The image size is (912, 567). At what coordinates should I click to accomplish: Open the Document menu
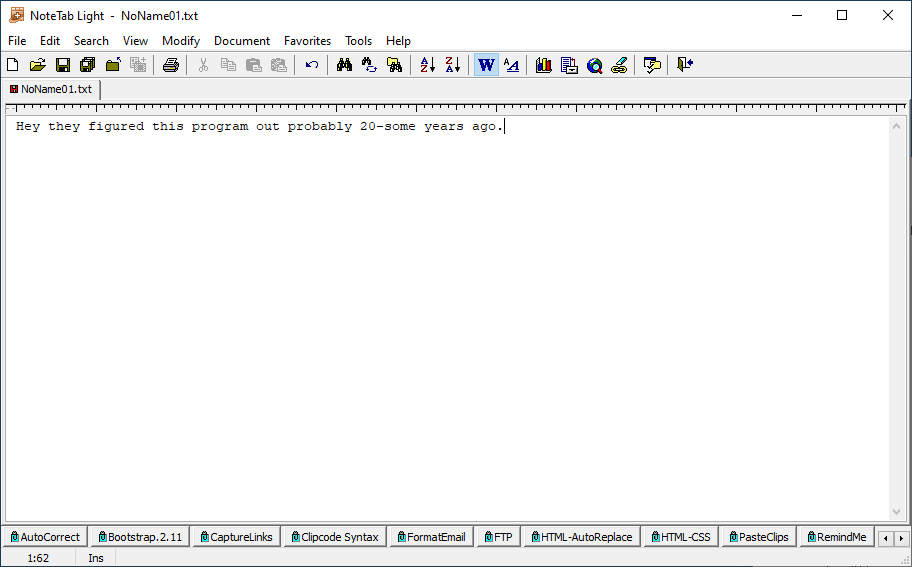242,41
